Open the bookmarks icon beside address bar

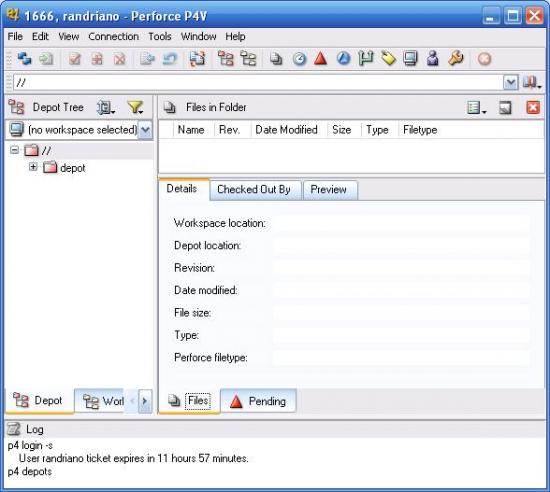click(531, 83)
